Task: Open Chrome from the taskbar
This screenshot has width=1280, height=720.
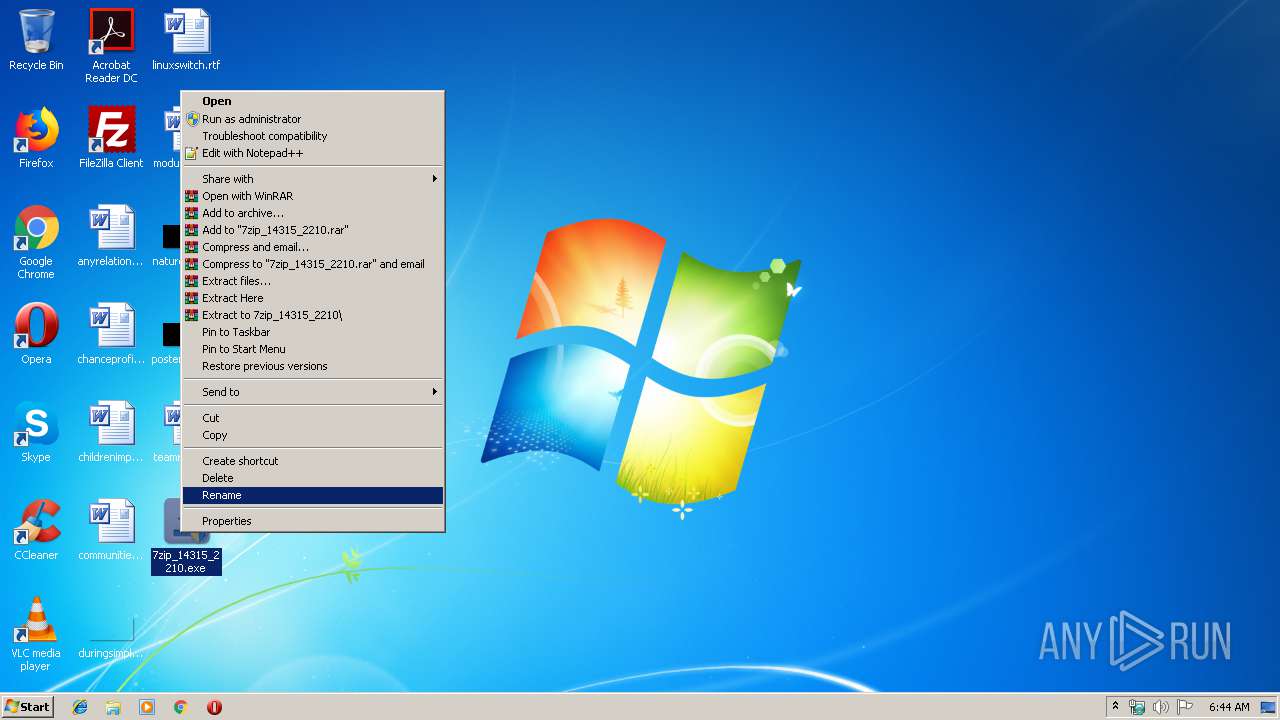Action: coord(181,707)
